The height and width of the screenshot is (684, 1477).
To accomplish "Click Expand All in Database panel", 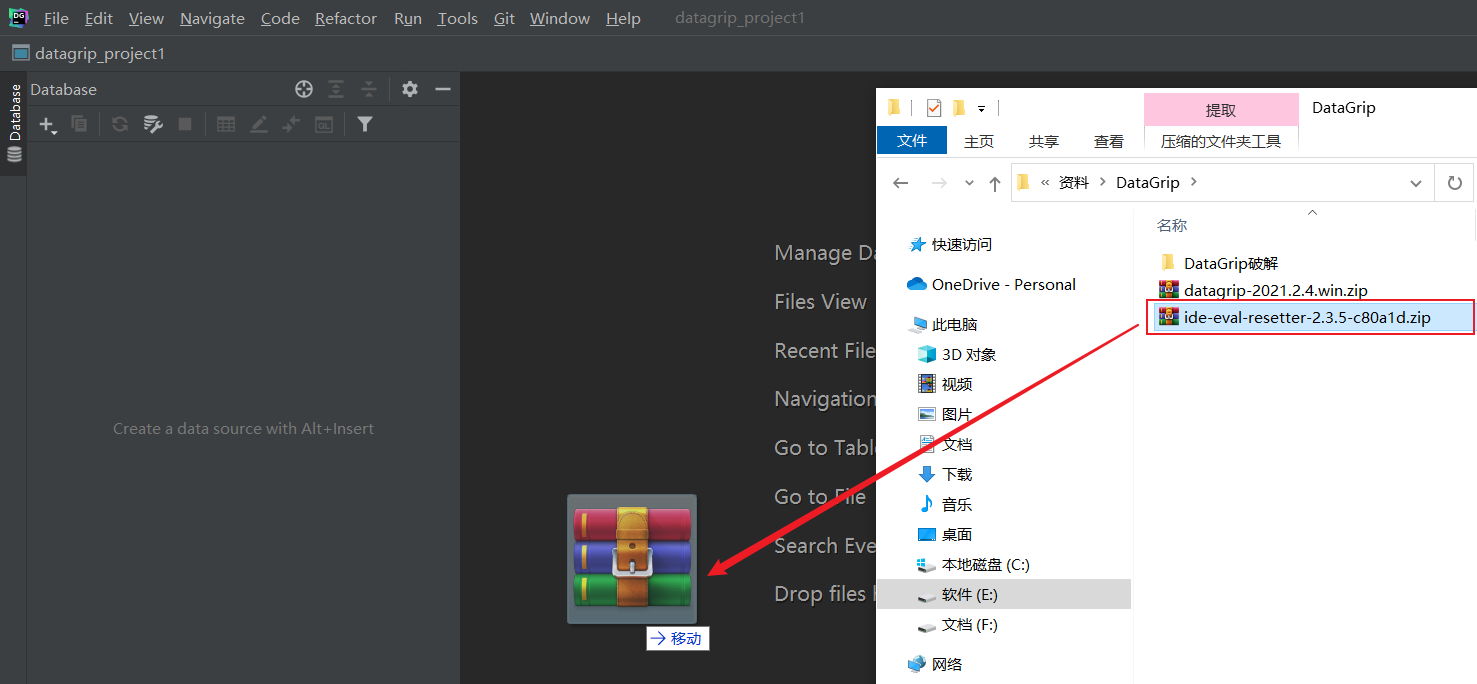I will point(336,89).
